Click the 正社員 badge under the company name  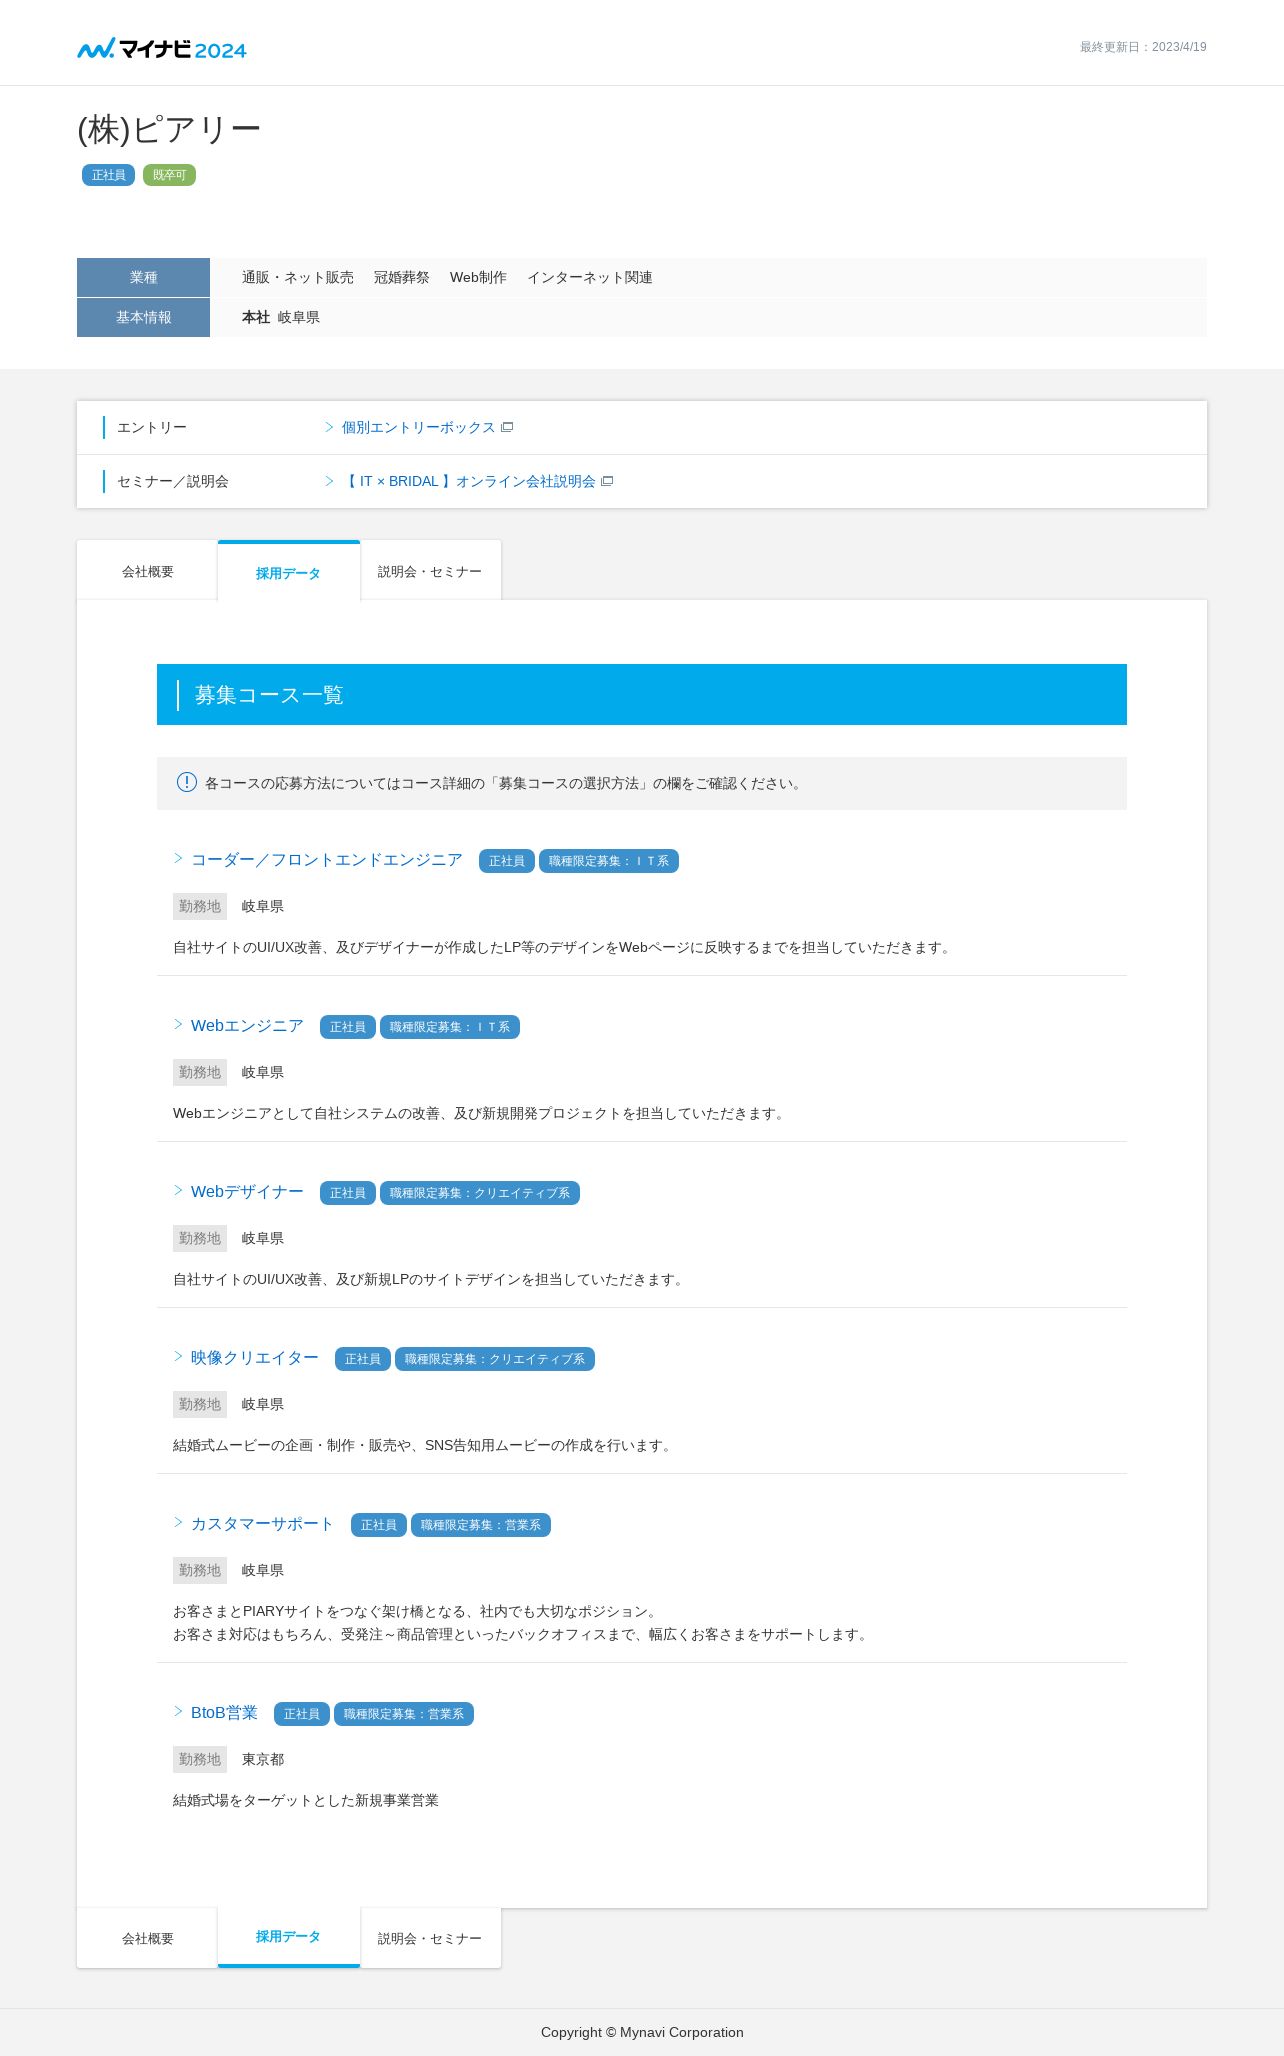pos(108,175)
